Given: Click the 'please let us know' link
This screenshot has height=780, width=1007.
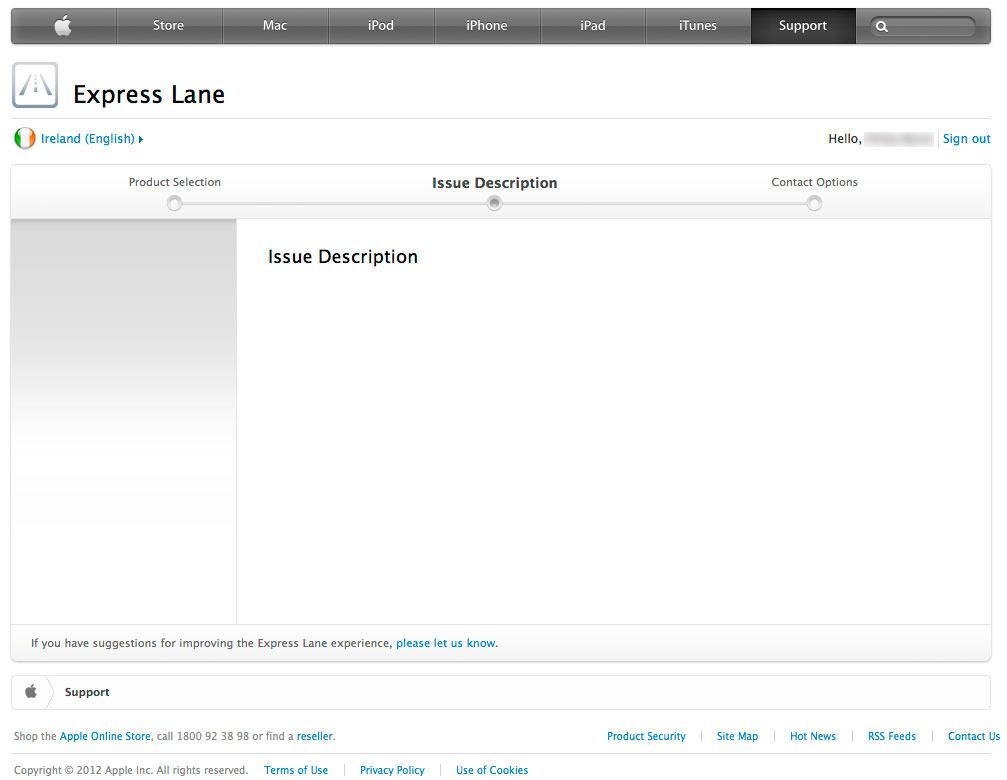Looking at the screenshot, I should 446,643.
